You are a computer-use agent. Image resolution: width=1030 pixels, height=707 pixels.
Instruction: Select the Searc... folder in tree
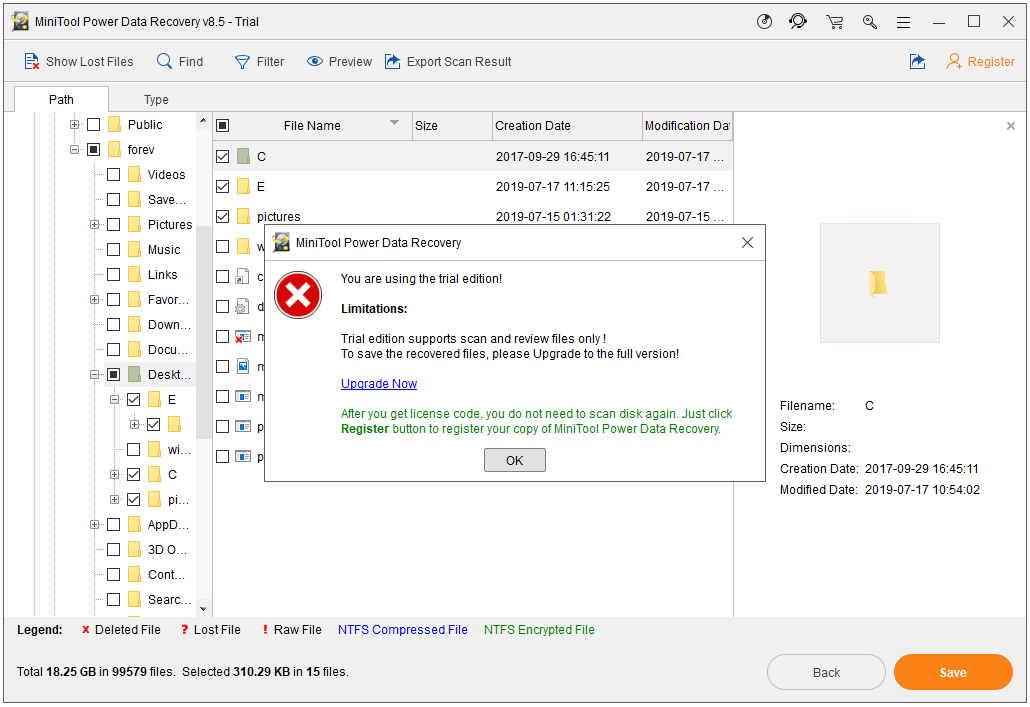click(169, 599)
